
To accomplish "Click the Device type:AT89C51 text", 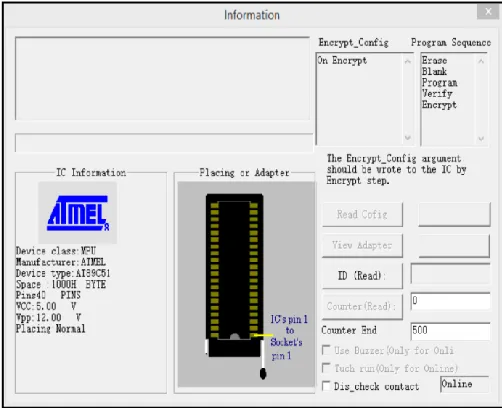I will tap(63, 273).
